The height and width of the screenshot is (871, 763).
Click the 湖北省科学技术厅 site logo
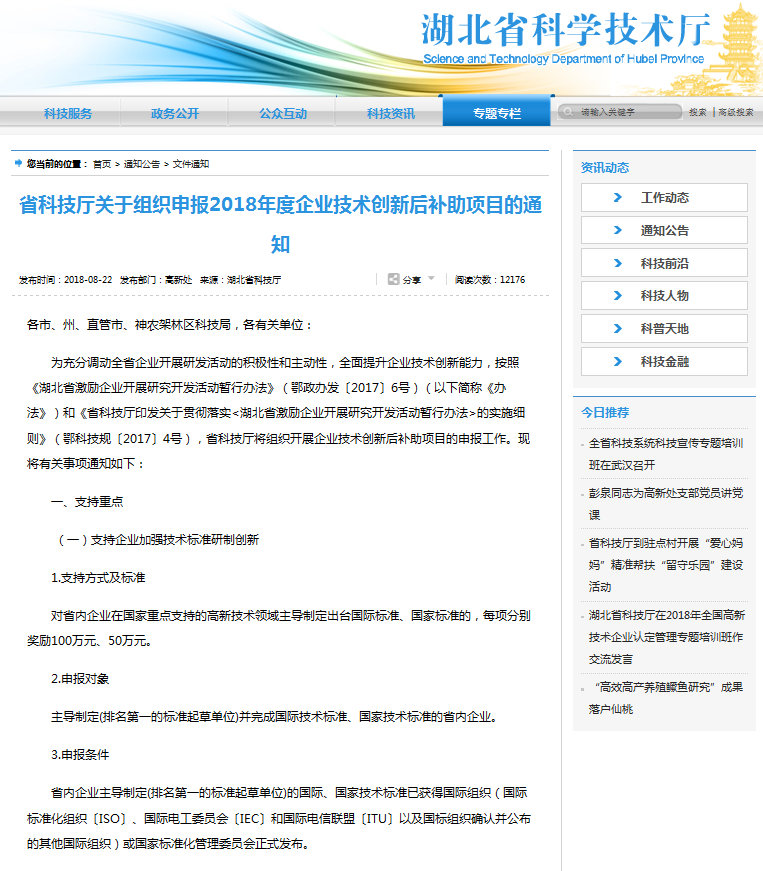pos(565,29)
